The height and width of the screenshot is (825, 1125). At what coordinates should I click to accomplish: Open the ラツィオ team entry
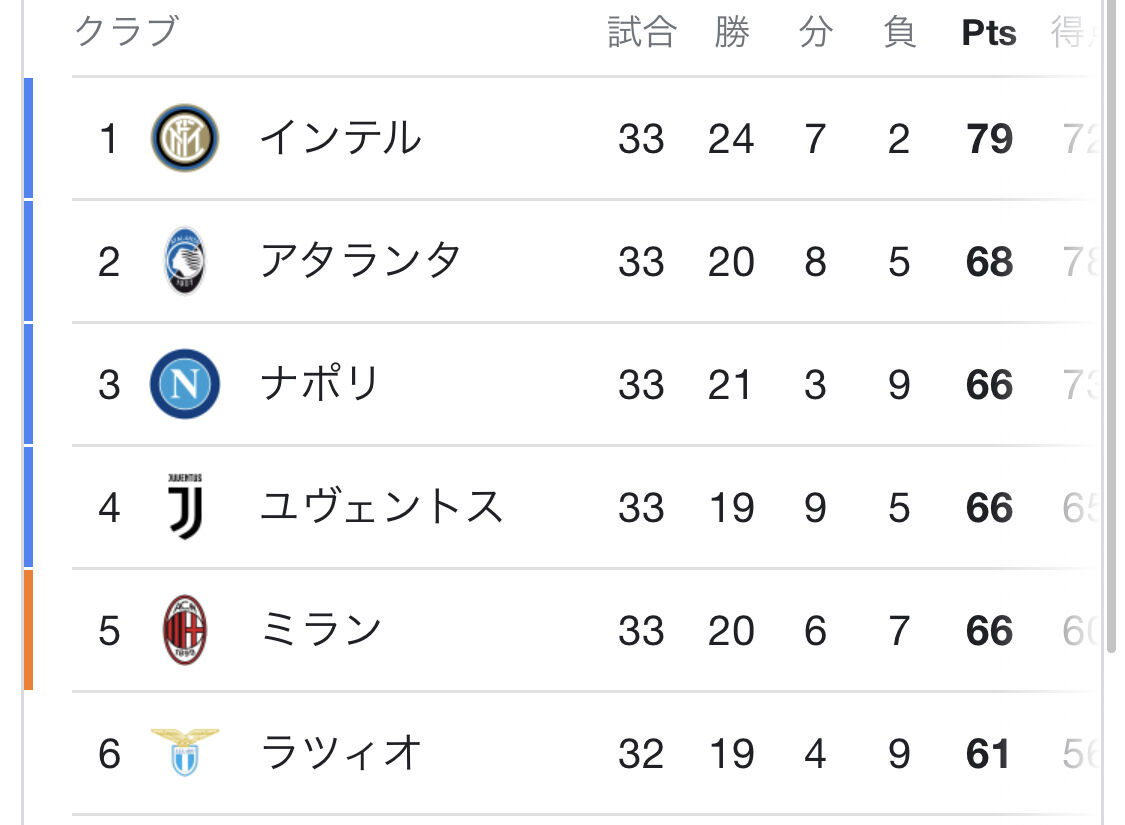(x=340, y=753)
